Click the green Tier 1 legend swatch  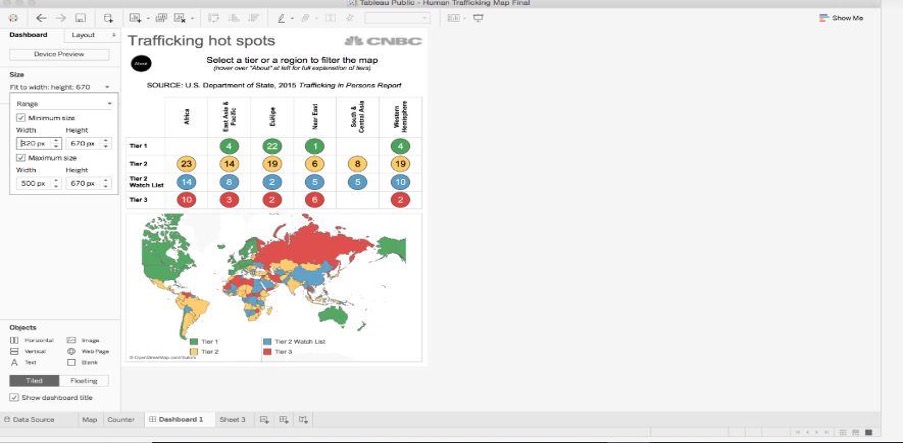pyautogui.click(x=194, y=341)
